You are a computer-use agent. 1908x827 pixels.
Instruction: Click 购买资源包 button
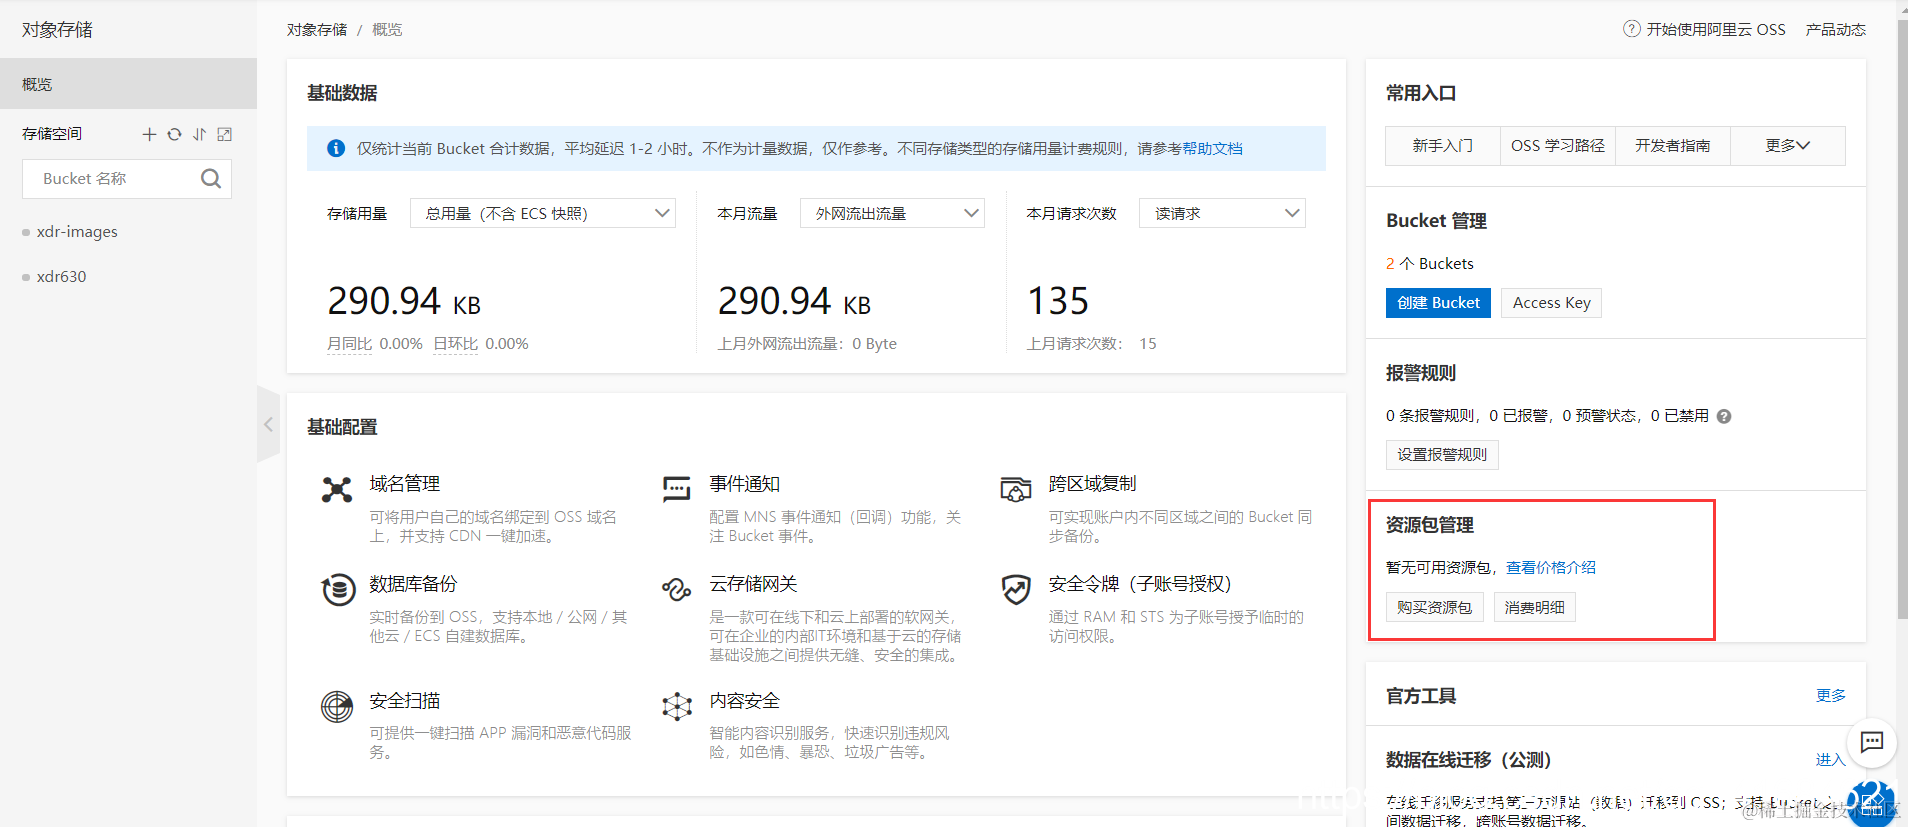pyautogui.click(x=1434, y=608)
